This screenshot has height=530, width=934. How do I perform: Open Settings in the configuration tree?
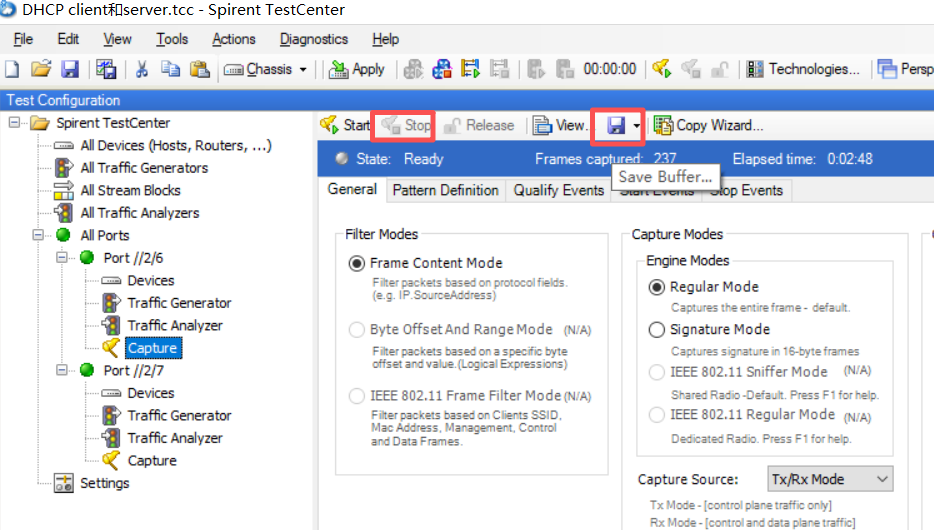coord(105,483)
